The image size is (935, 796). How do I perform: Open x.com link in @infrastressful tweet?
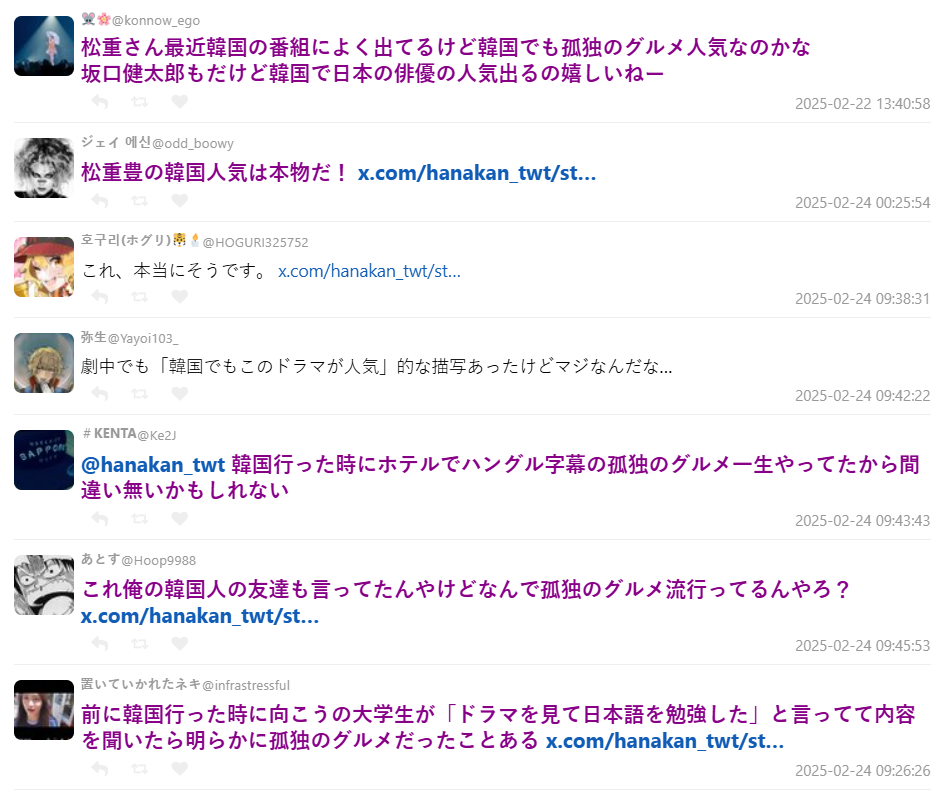click(x=665, y=741)
